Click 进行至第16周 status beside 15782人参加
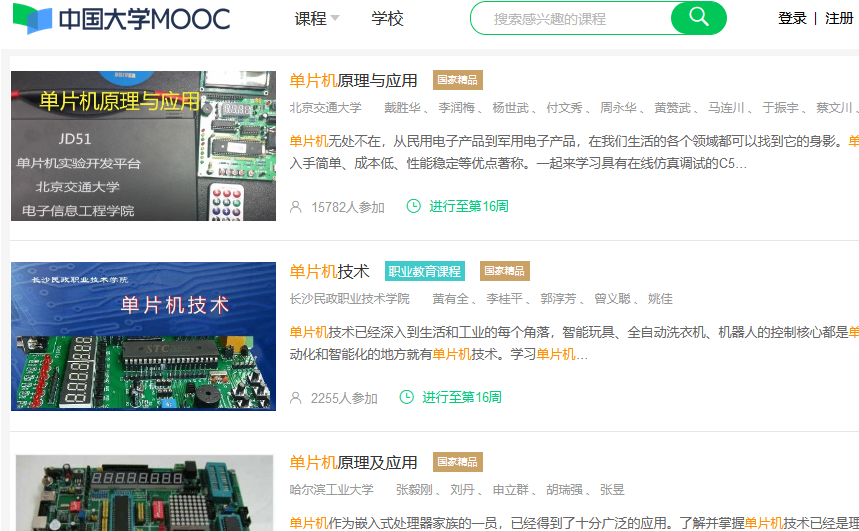This screenshot has height=531, width=859. pos(469,206)
